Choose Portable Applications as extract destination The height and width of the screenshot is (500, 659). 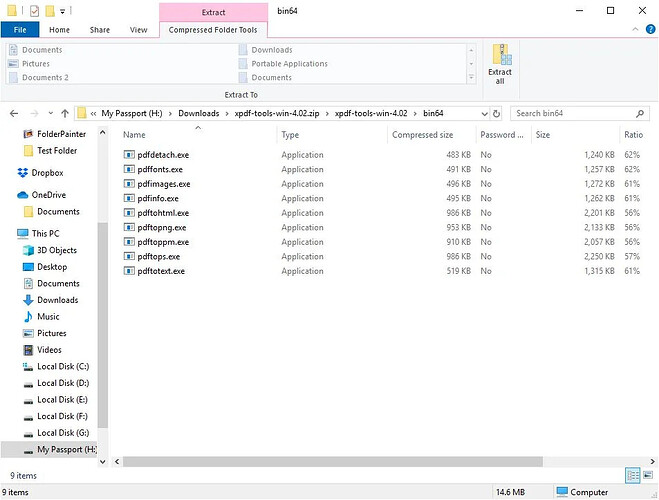(288, 64)
